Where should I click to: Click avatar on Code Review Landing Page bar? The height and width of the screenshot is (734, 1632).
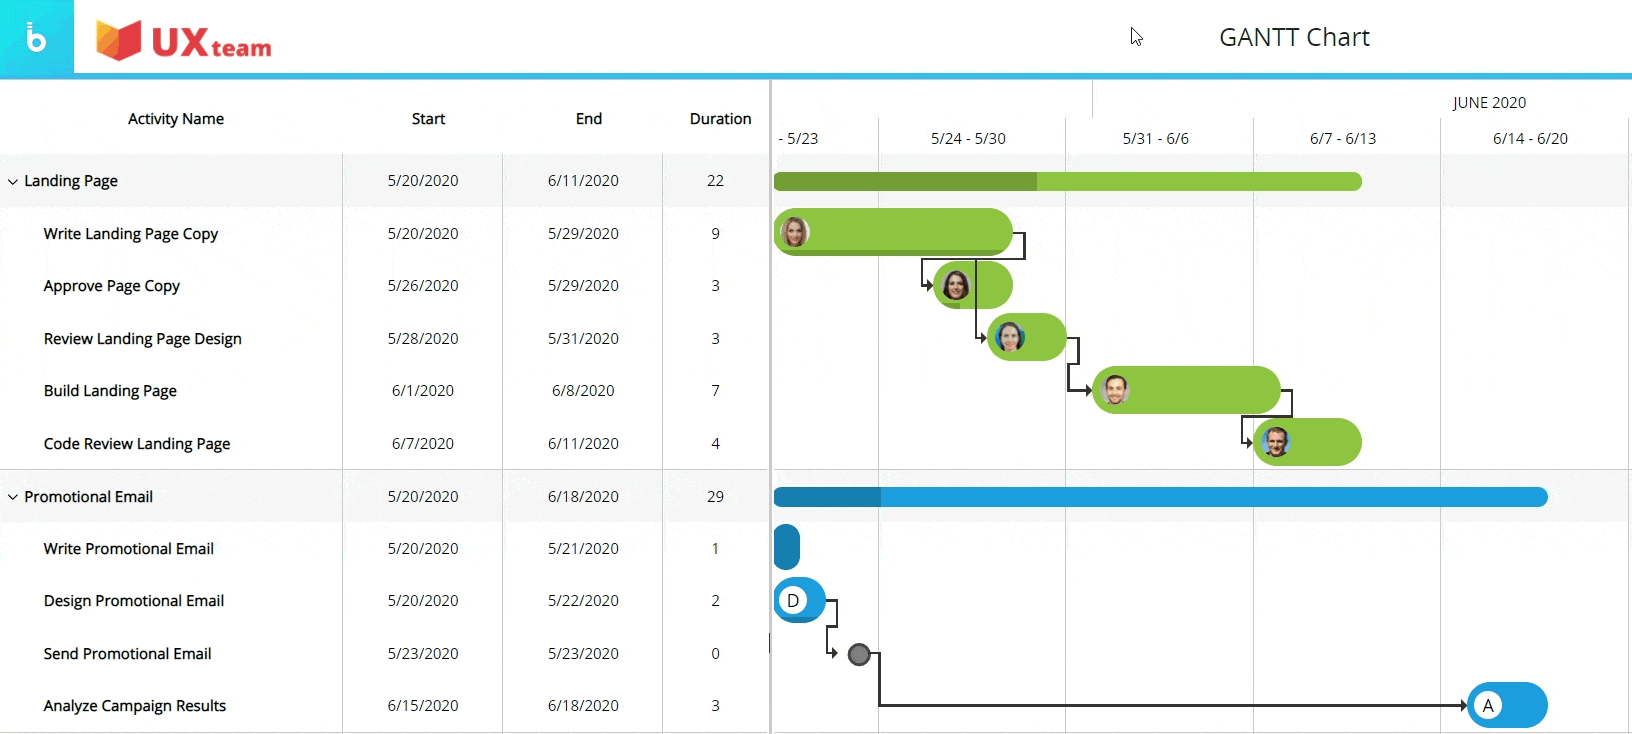tap(1276, 442)
